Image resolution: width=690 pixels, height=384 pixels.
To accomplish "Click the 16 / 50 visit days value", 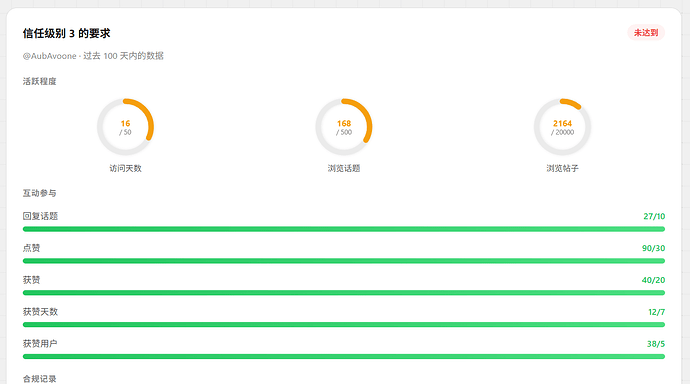I will (x=125, y=128).
